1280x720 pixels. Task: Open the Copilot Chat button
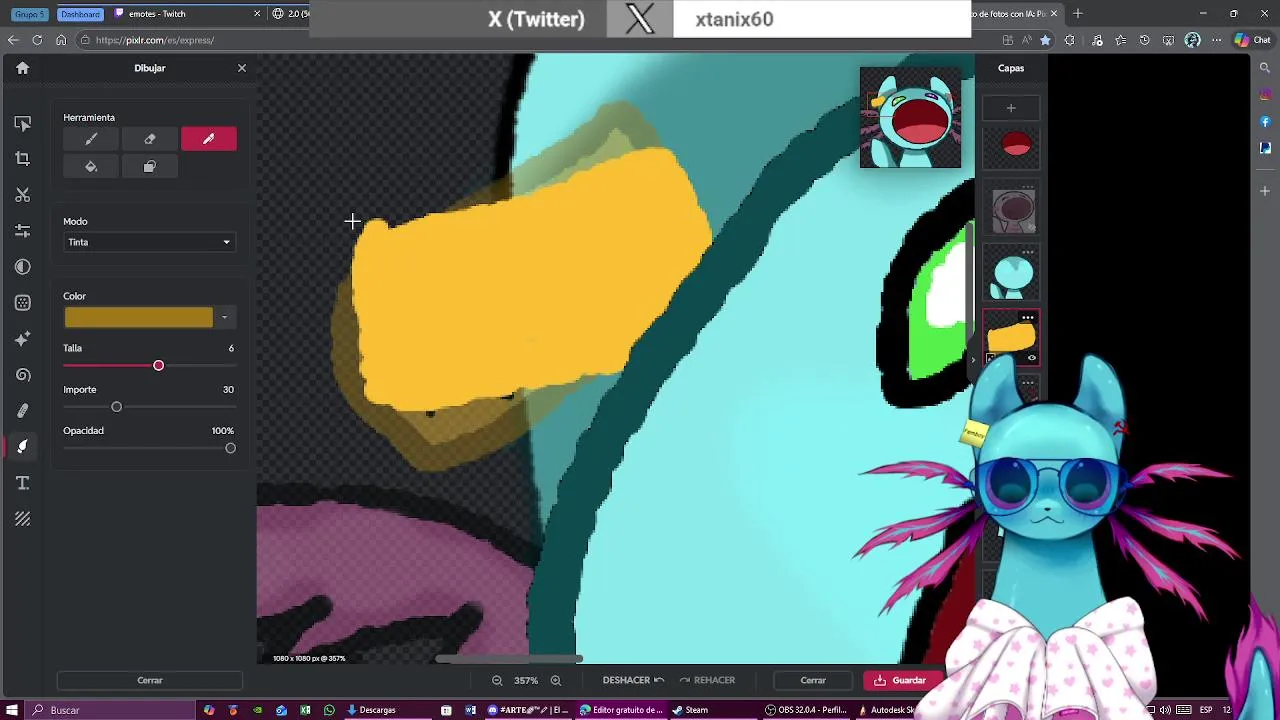click(1252, 40)
